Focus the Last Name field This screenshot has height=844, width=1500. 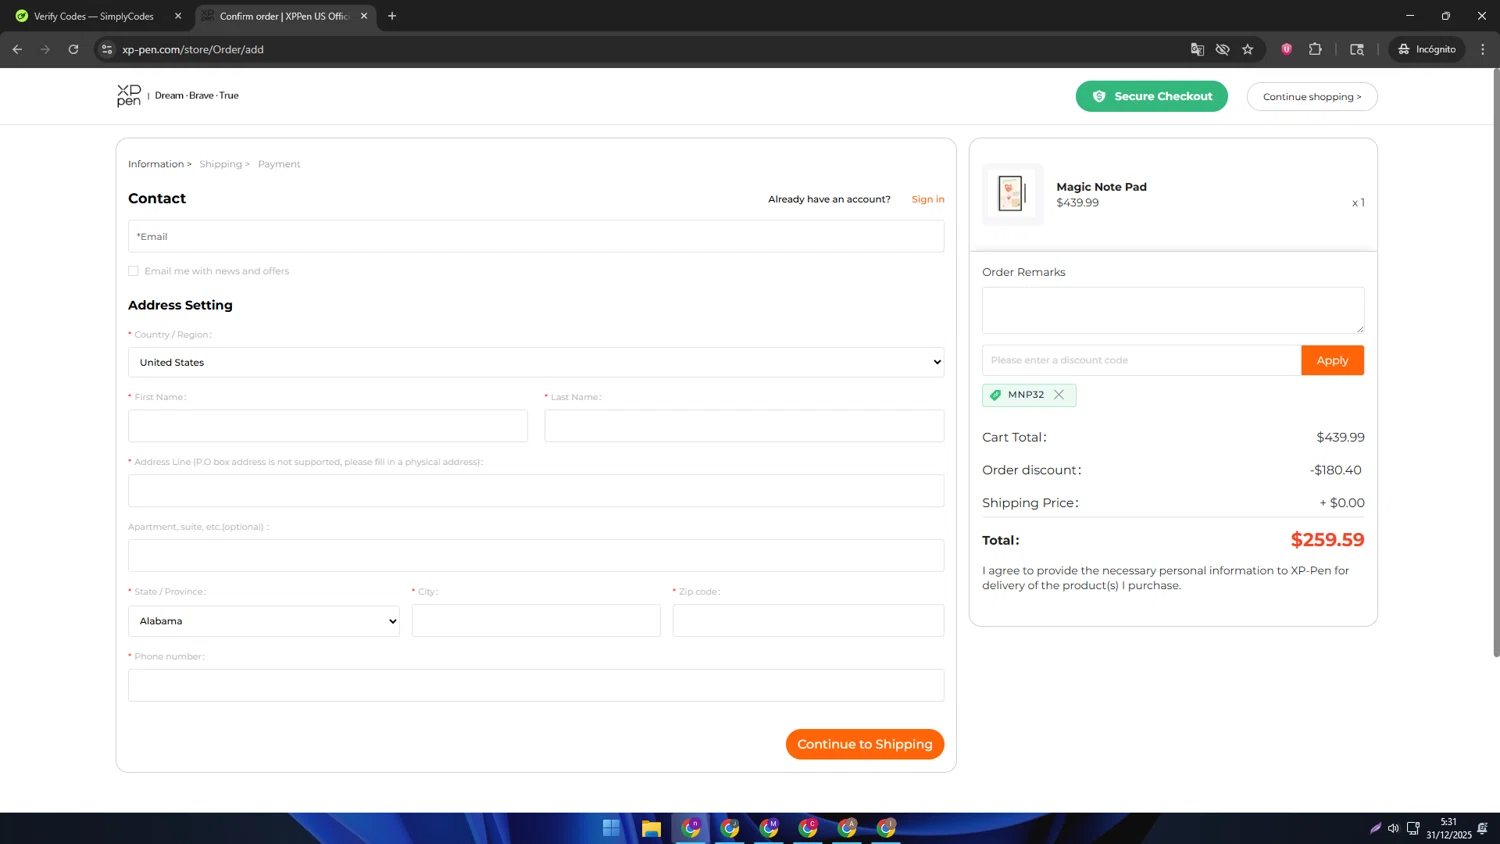pyautogui.click(x=744, y=426)
